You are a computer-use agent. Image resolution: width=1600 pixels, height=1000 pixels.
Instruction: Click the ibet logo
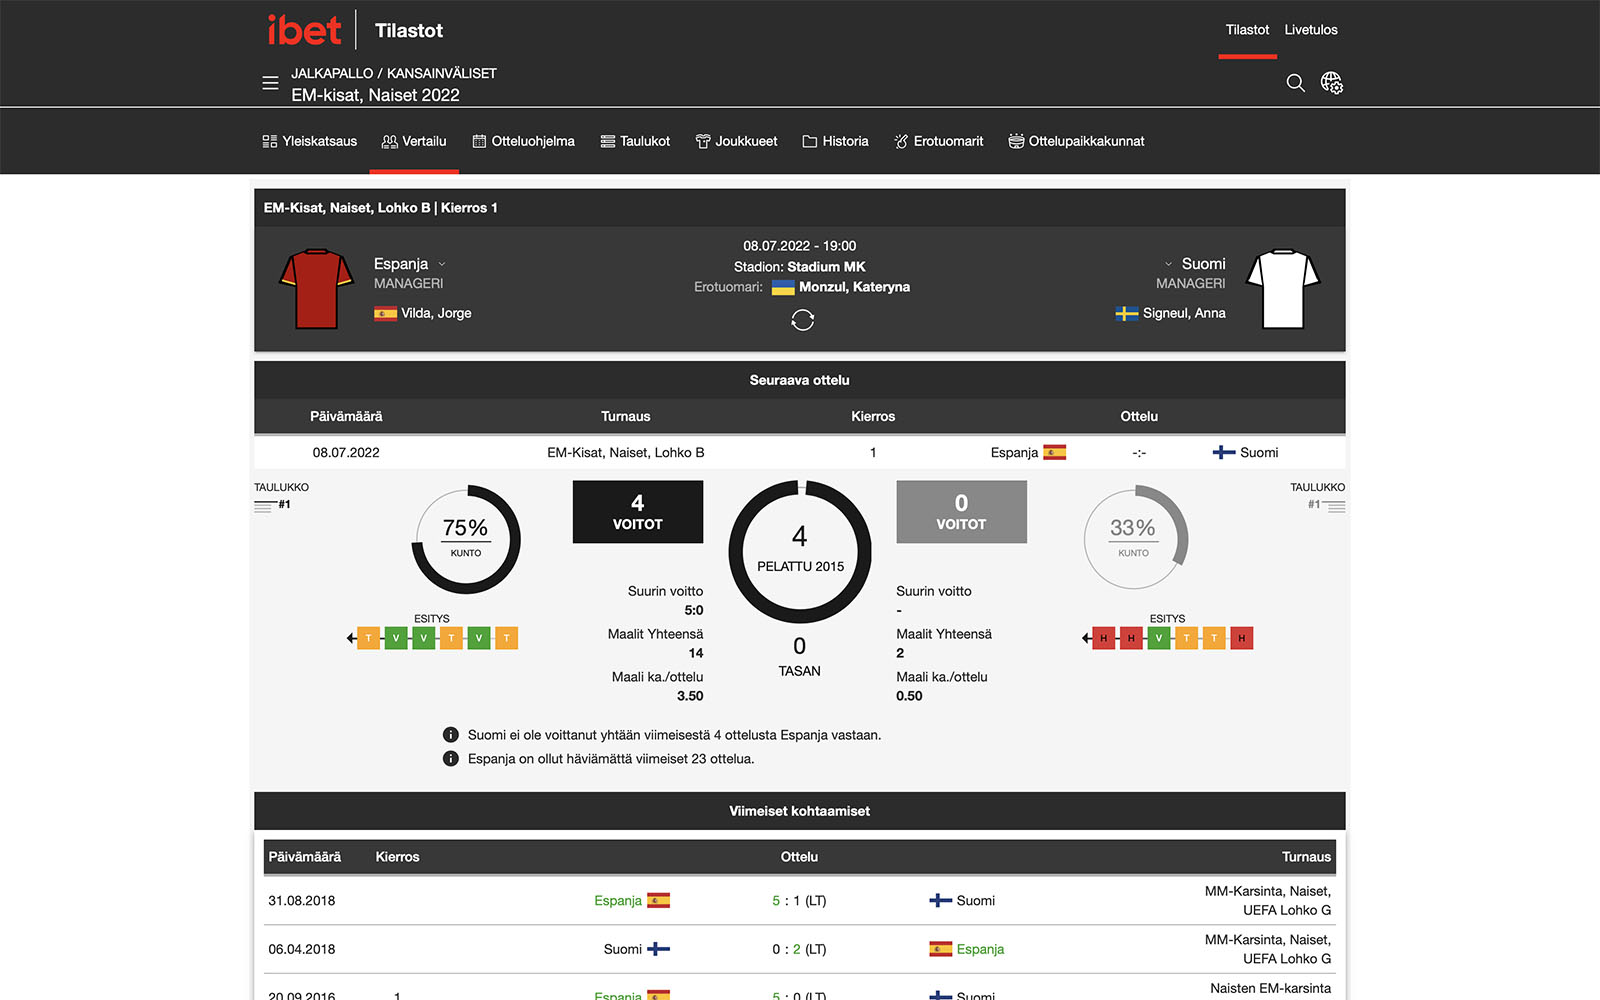[x=304, y=30]
